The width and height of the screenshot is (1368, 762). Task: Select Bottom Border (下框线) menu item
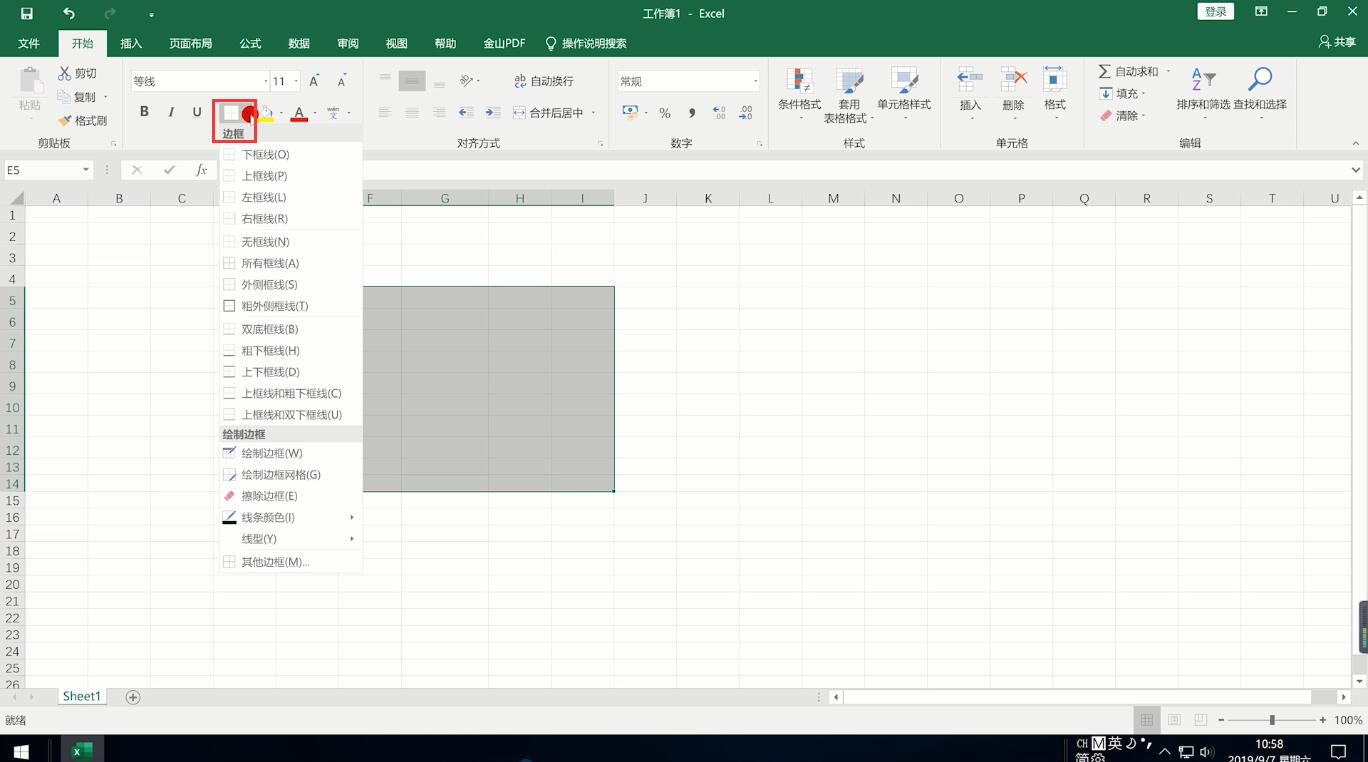point(290,154)
